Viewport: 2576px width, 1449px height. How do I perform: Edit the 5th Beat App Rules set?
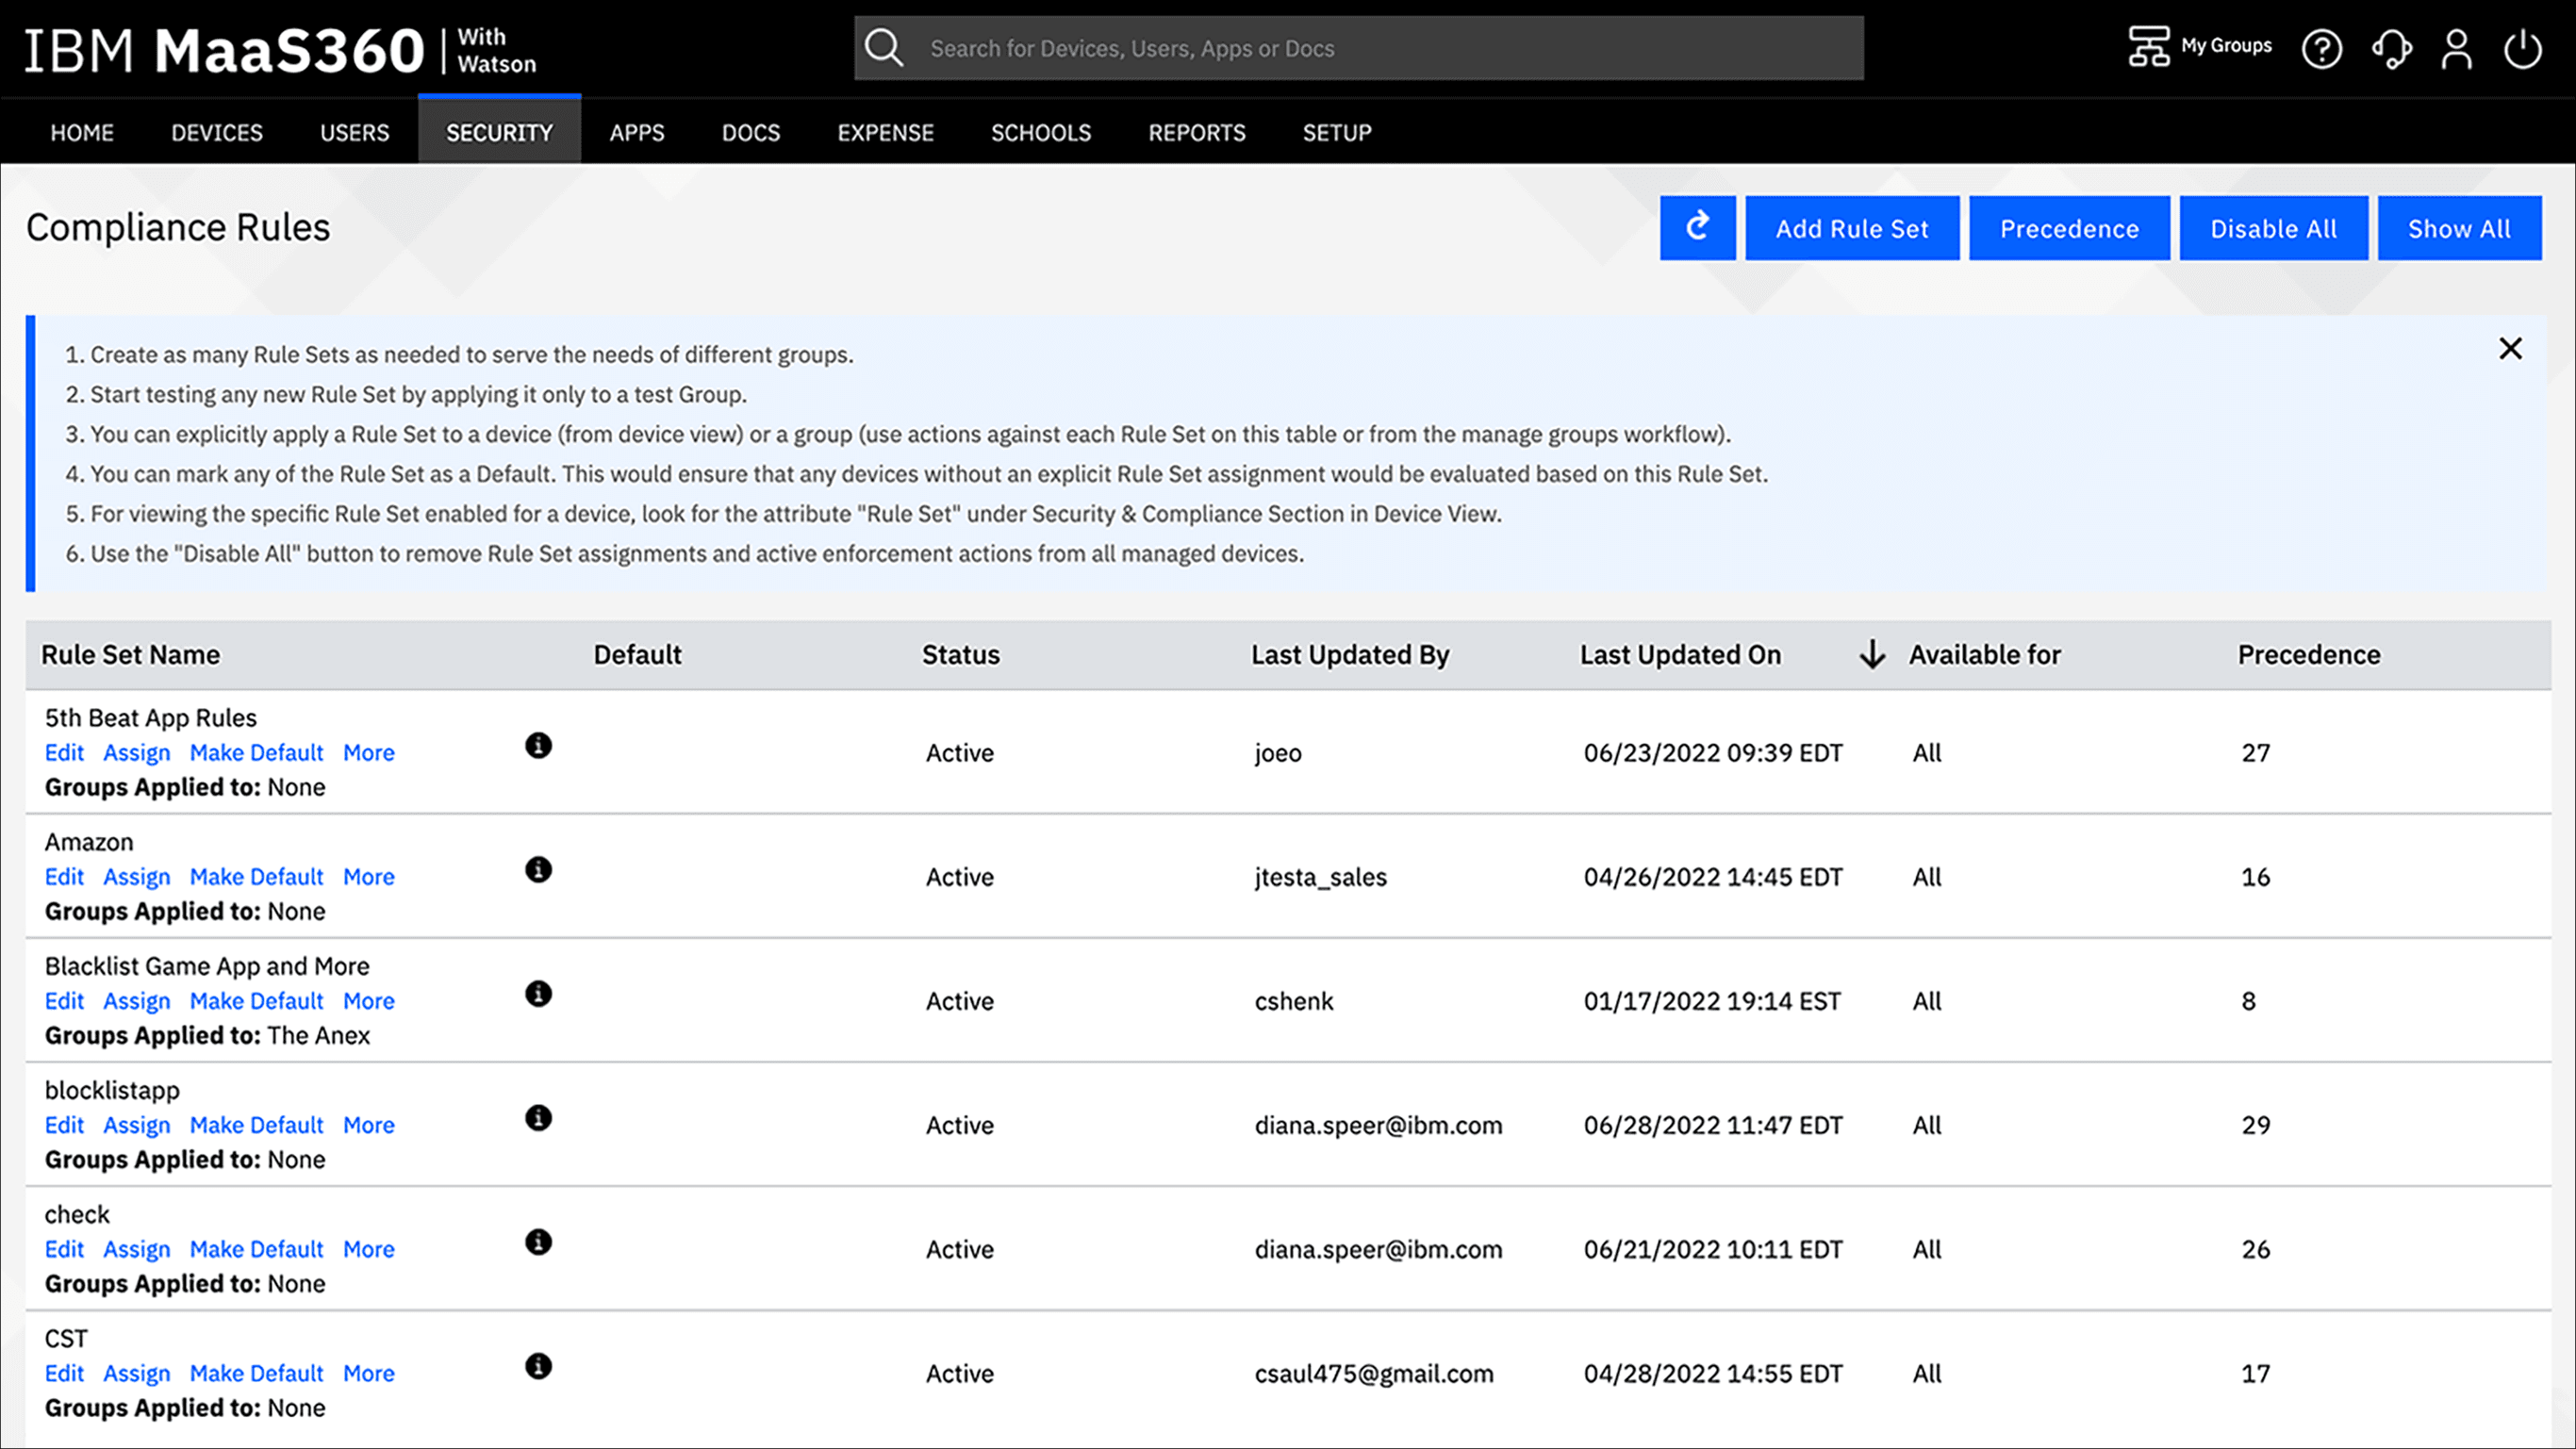(x=65, y=753)
